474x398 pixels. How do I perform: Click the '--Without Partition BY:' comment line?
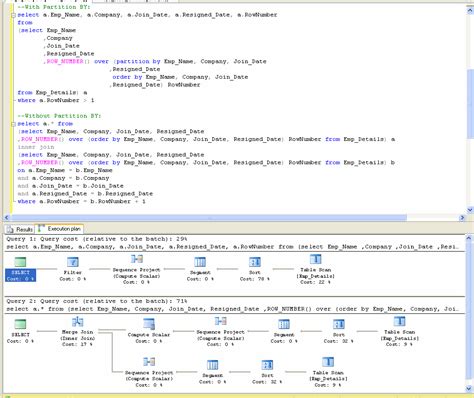click(59, 116)
